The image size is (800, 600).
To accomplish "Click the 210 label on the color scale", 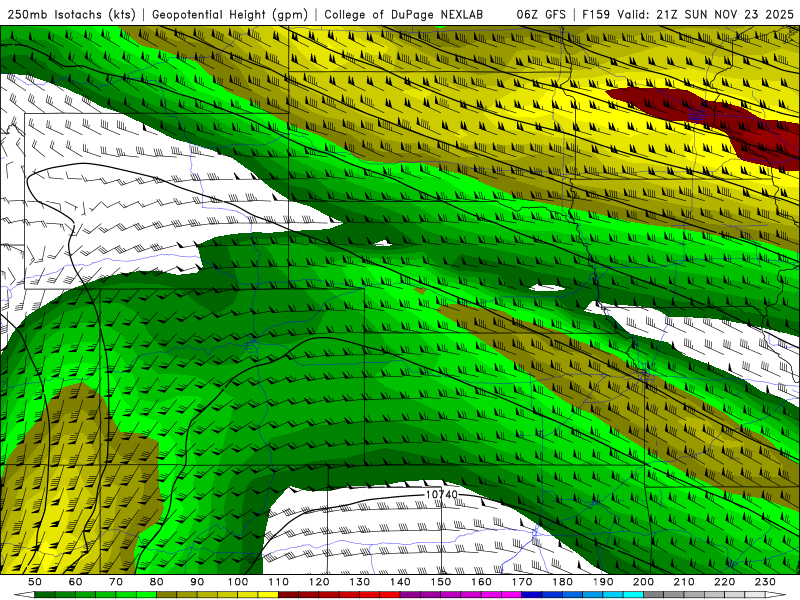I will click(684, 582).
